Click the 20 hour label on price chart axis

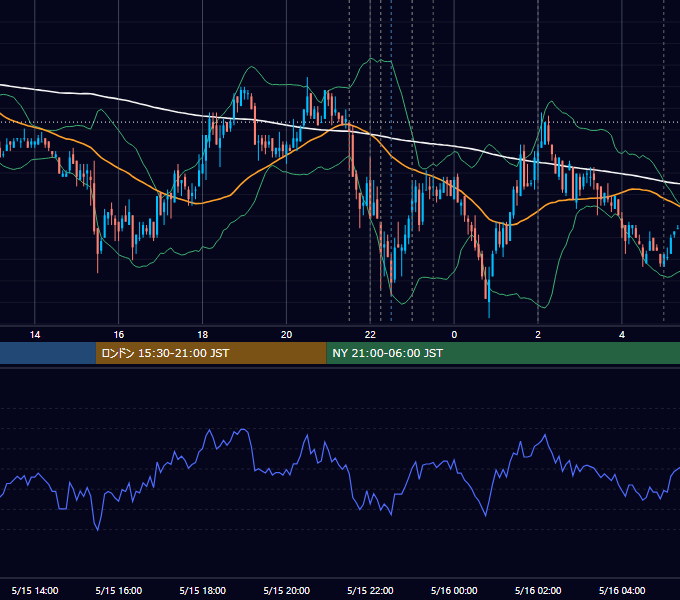[286, 335]
